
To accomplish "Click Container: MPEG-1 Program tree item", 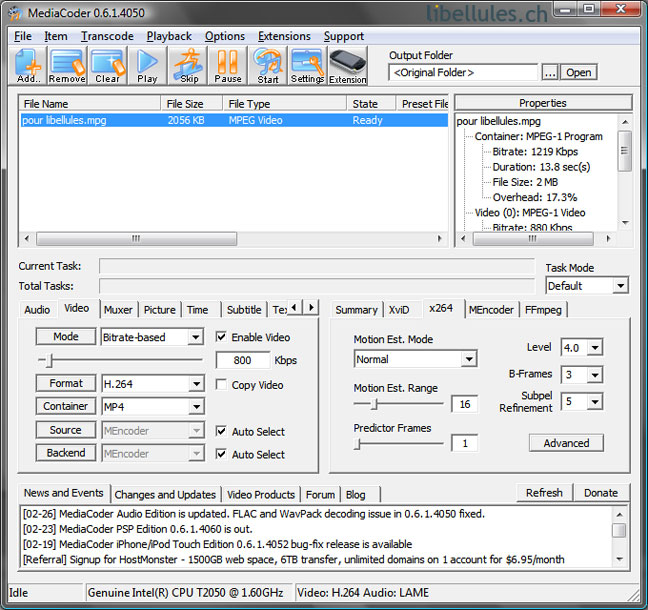I will pyautogui.click(x=538, y=136).
